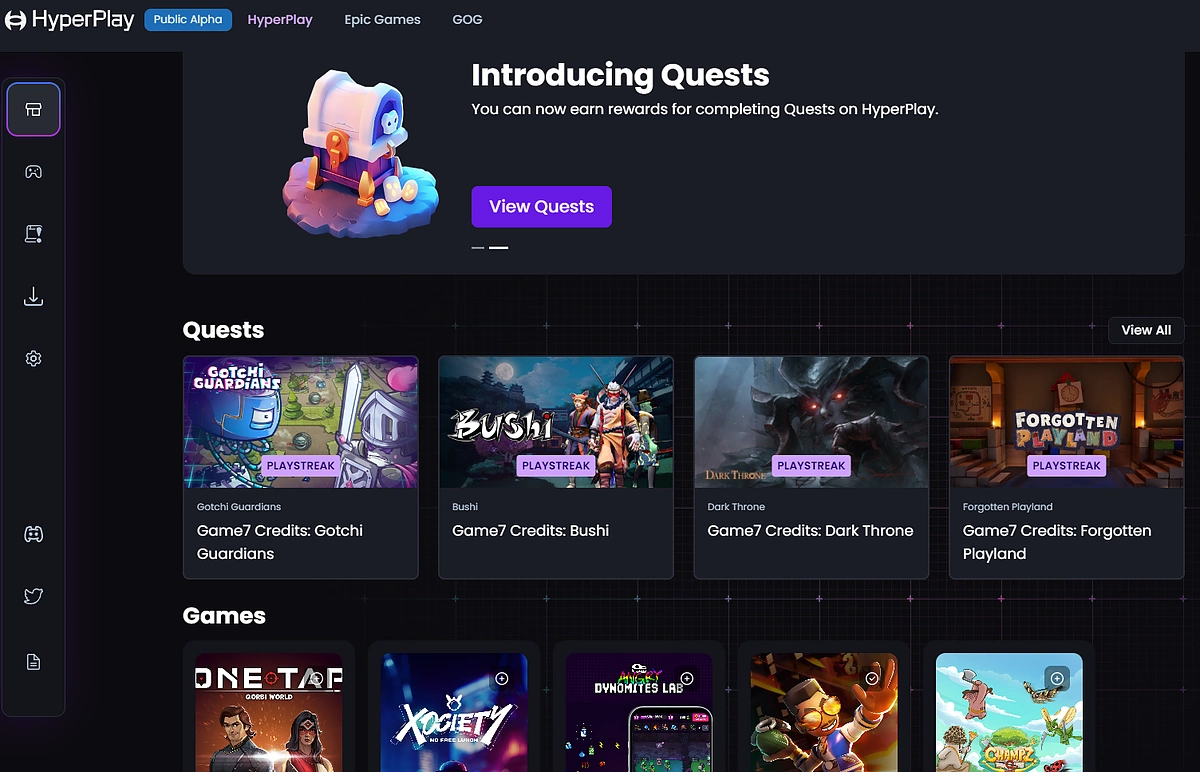
Task: Open the Store icon in sidebar
Action: point(33,109)
